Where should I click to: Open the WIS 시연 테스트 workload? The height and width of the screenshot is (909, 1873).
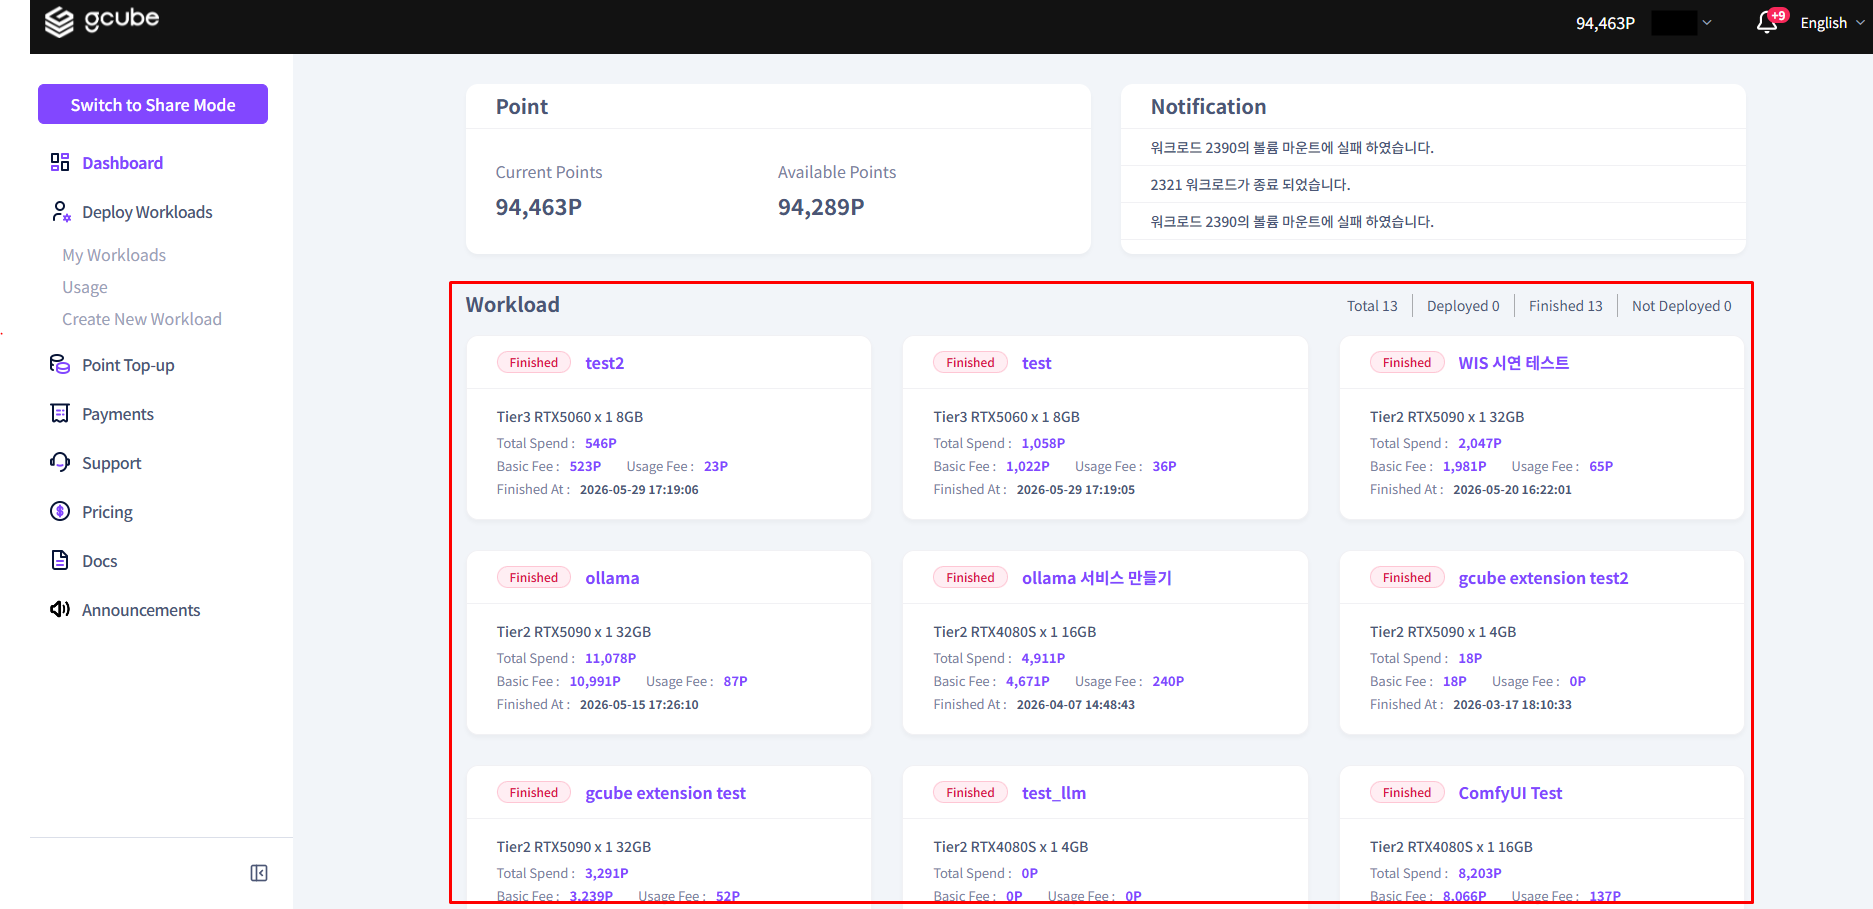tap(1514, 363)
